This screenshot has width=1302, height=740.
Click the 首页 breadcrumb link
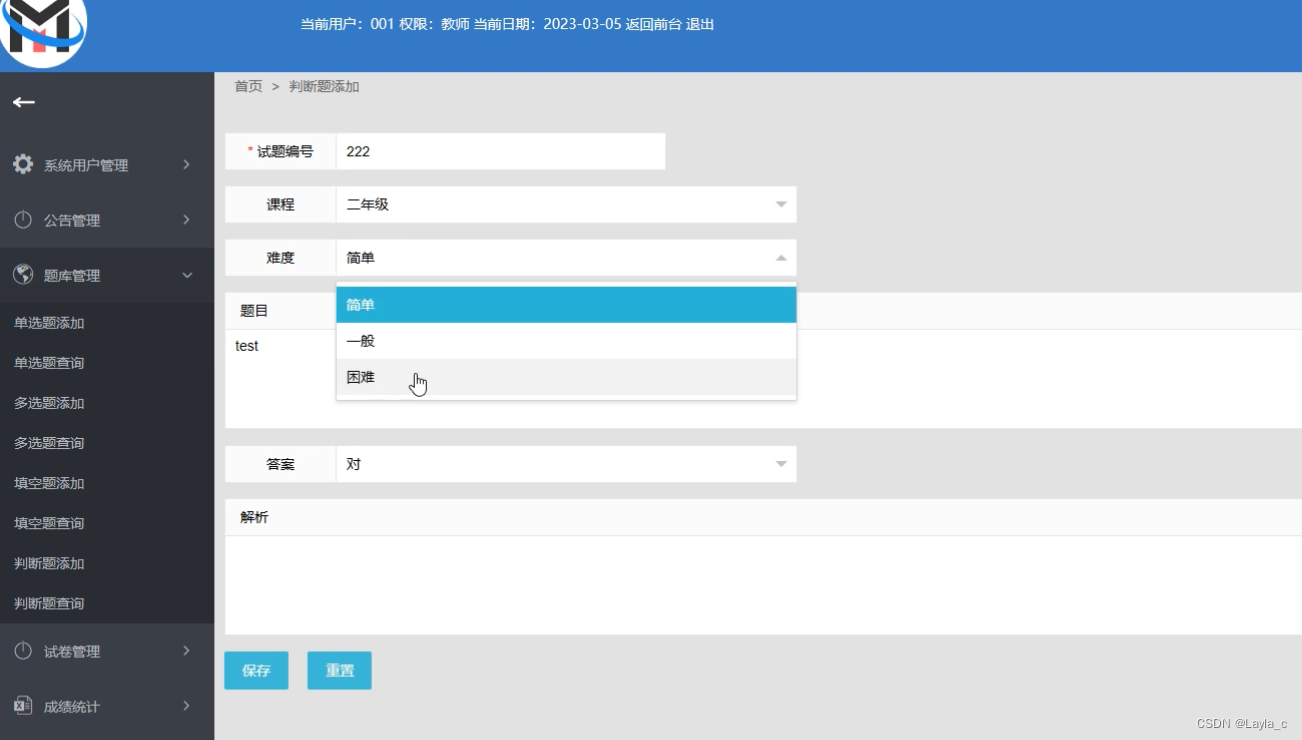(248, 87)
